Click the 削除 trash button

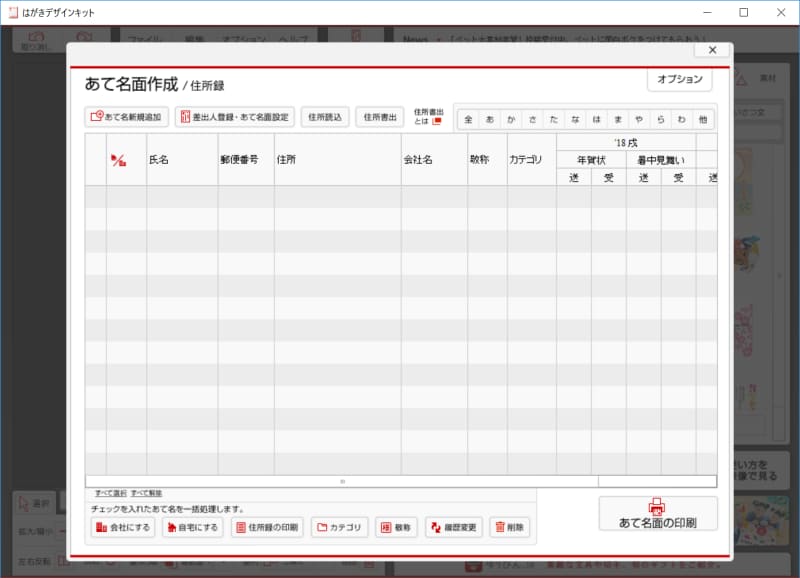(509, 527)
